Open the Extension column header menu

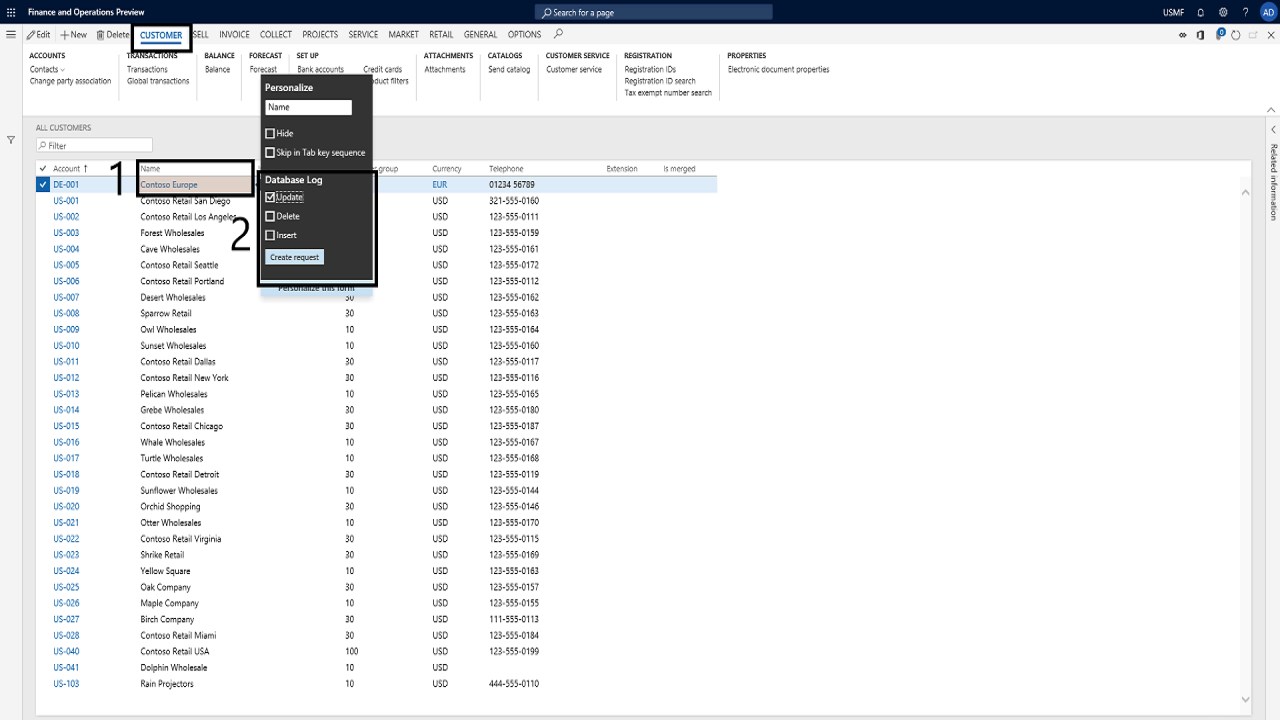[x=622, y=168]
